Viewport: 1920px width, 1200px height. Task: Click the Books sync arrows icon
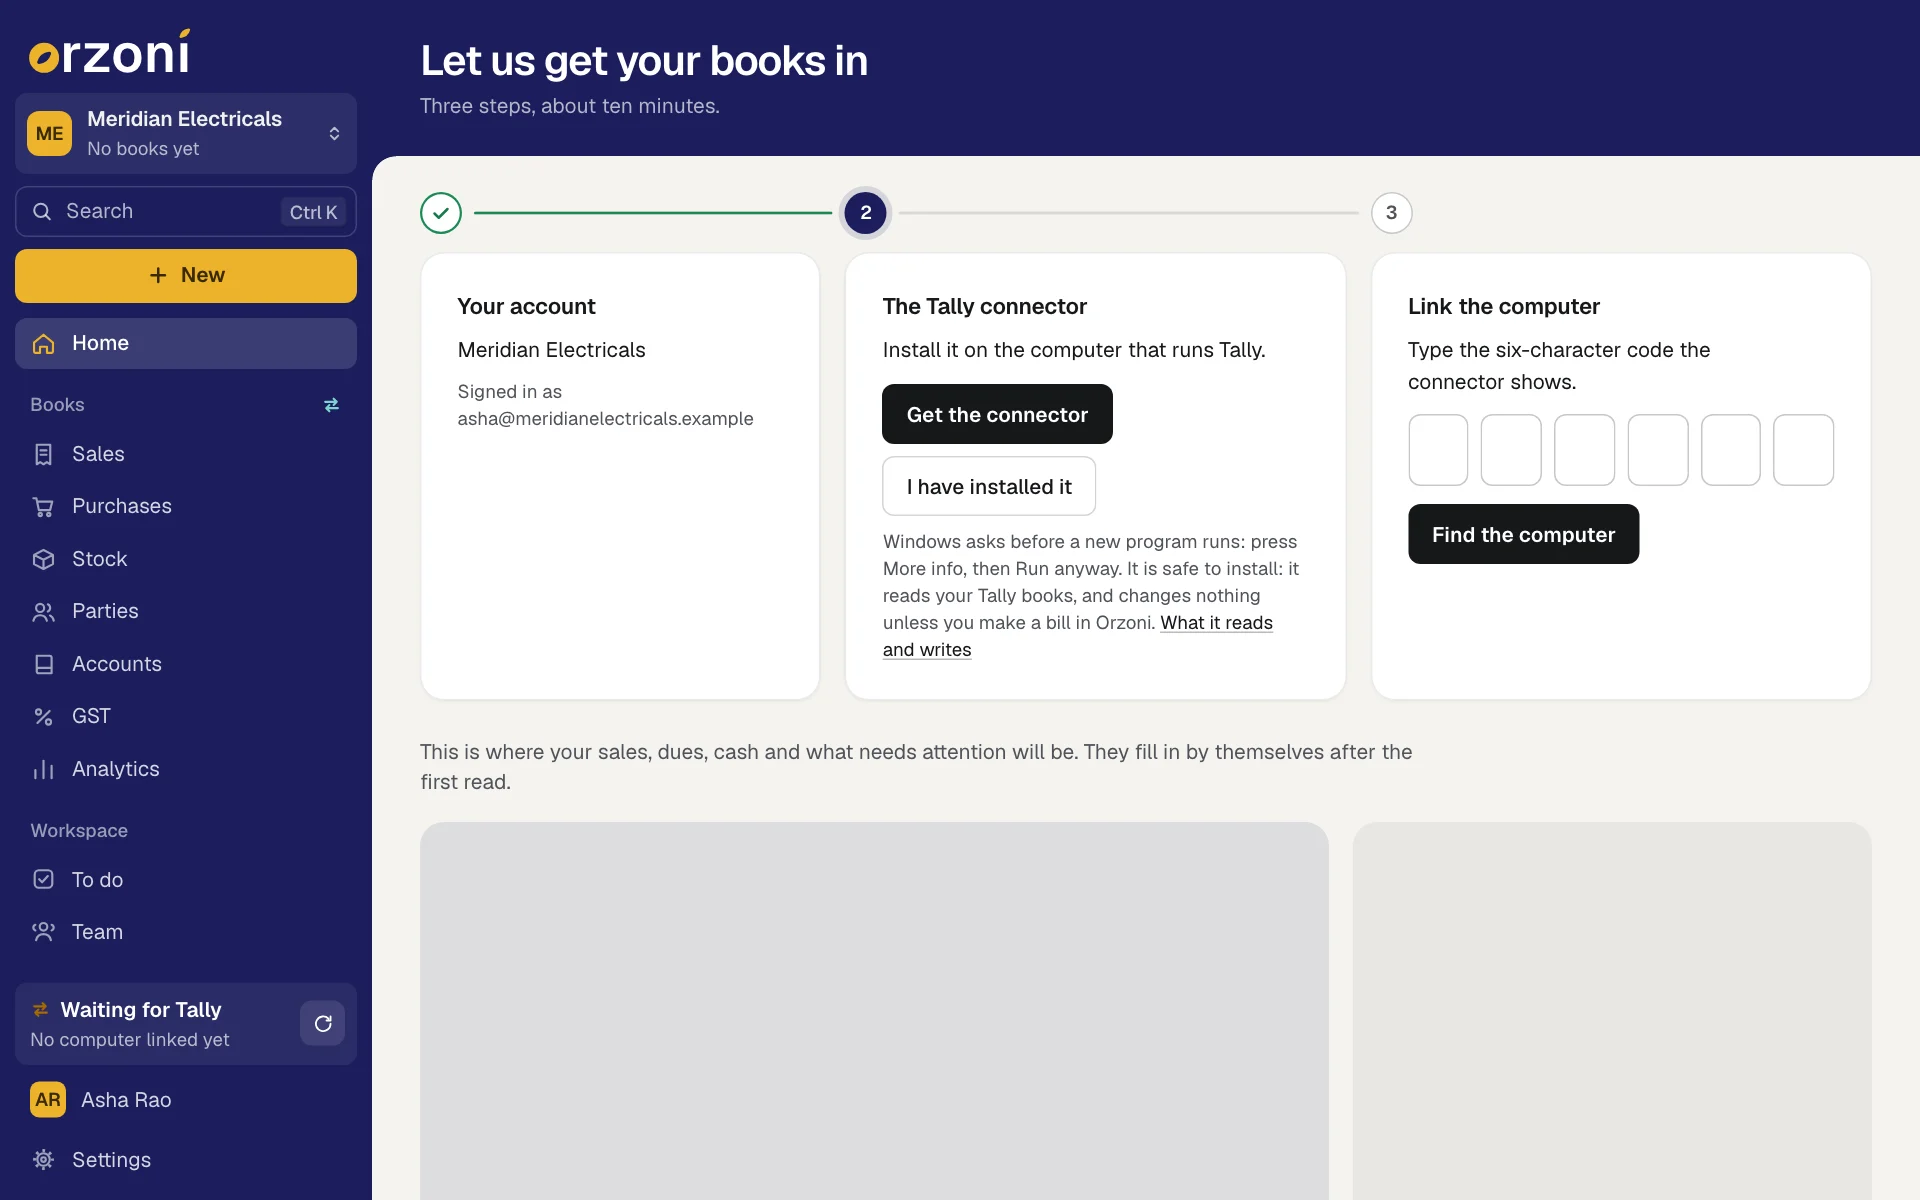331,405
